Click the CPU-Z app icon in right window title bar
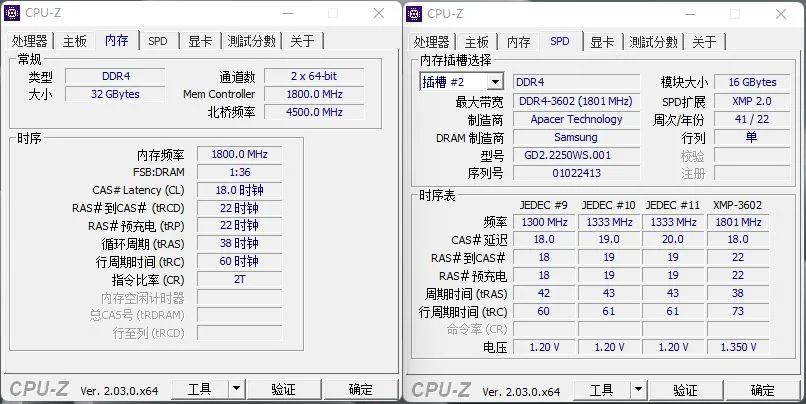Viewport: 806px width, 404px height. pos(414,14)
